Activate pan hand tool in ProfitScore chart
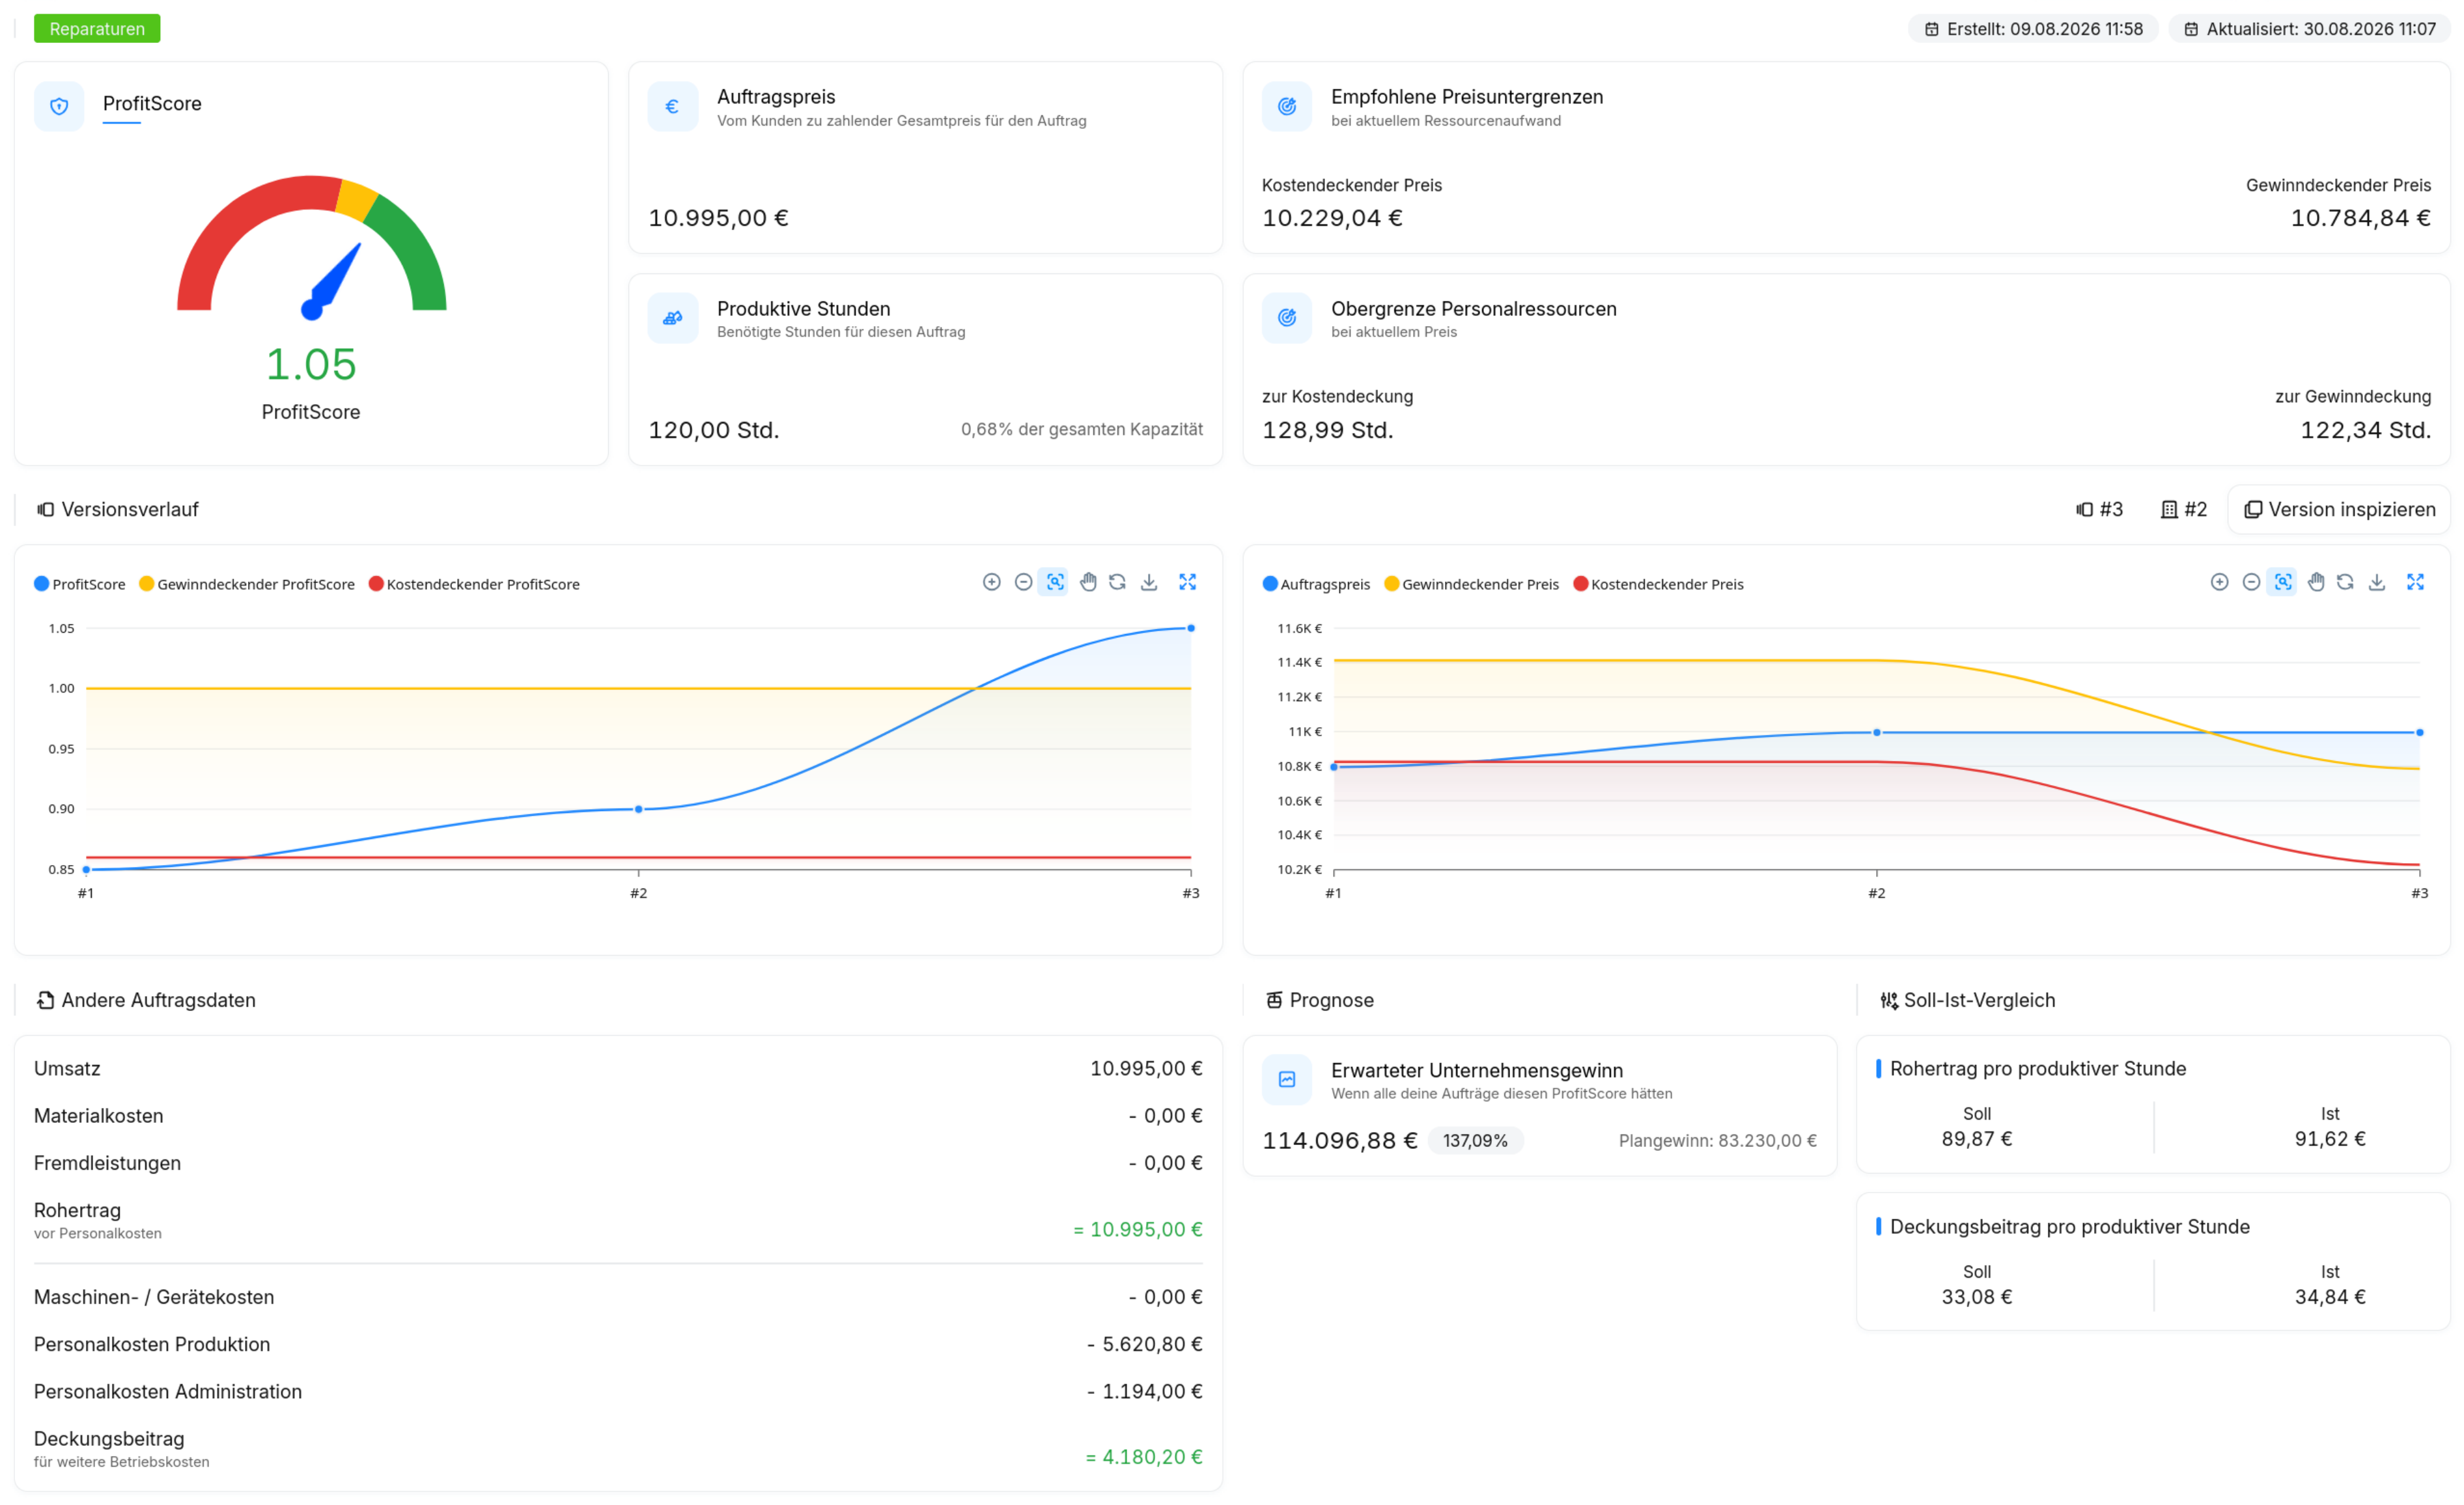This screenshot has height=1505, width=2464. click(1087, 582)
